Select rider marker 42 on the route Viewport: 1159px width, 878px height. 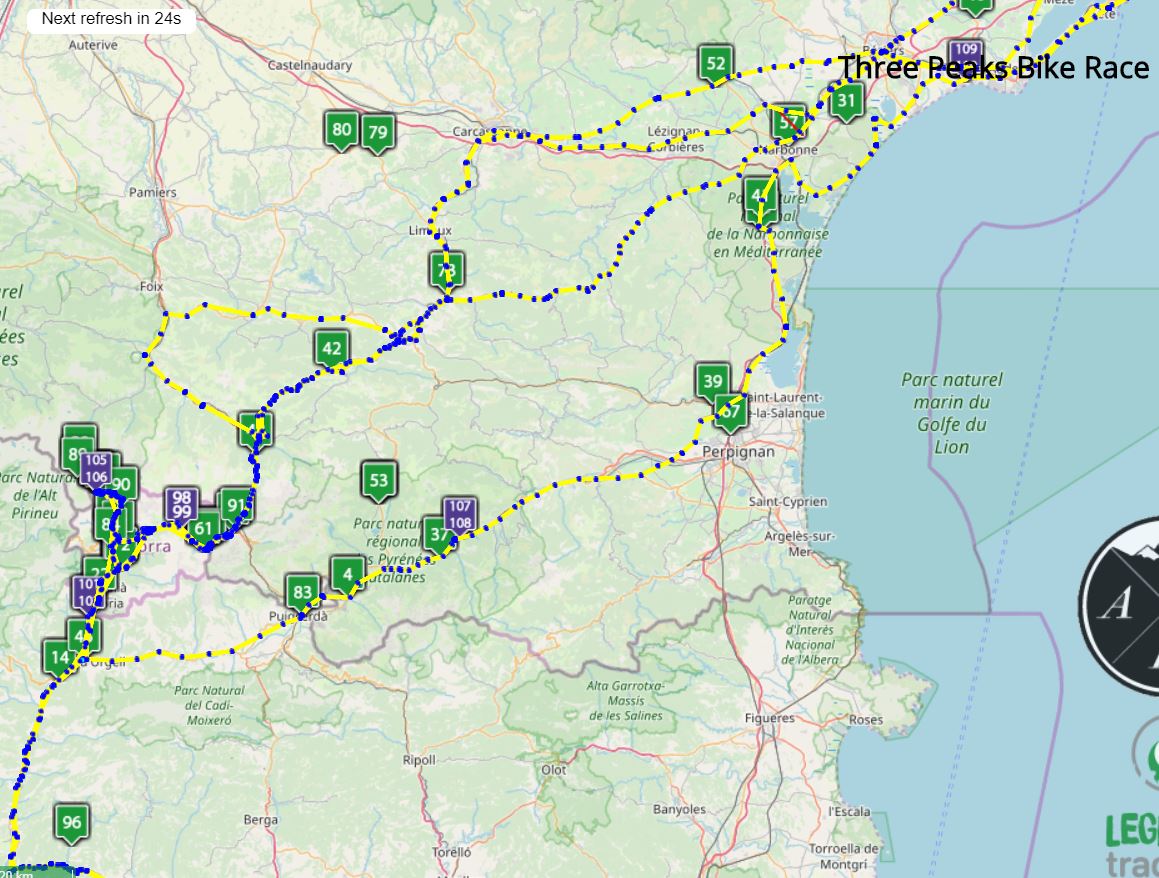pos(332,349)
